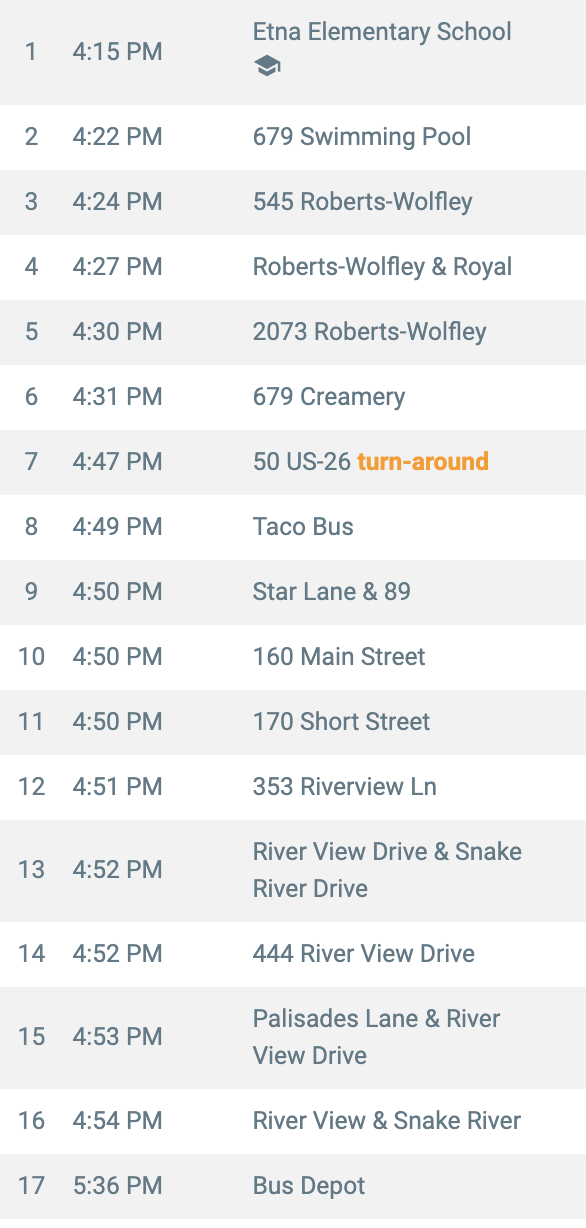Open the River View & Snake River stop
The height and width of the screenshot is (1228, 586).
coord(293,1121)
